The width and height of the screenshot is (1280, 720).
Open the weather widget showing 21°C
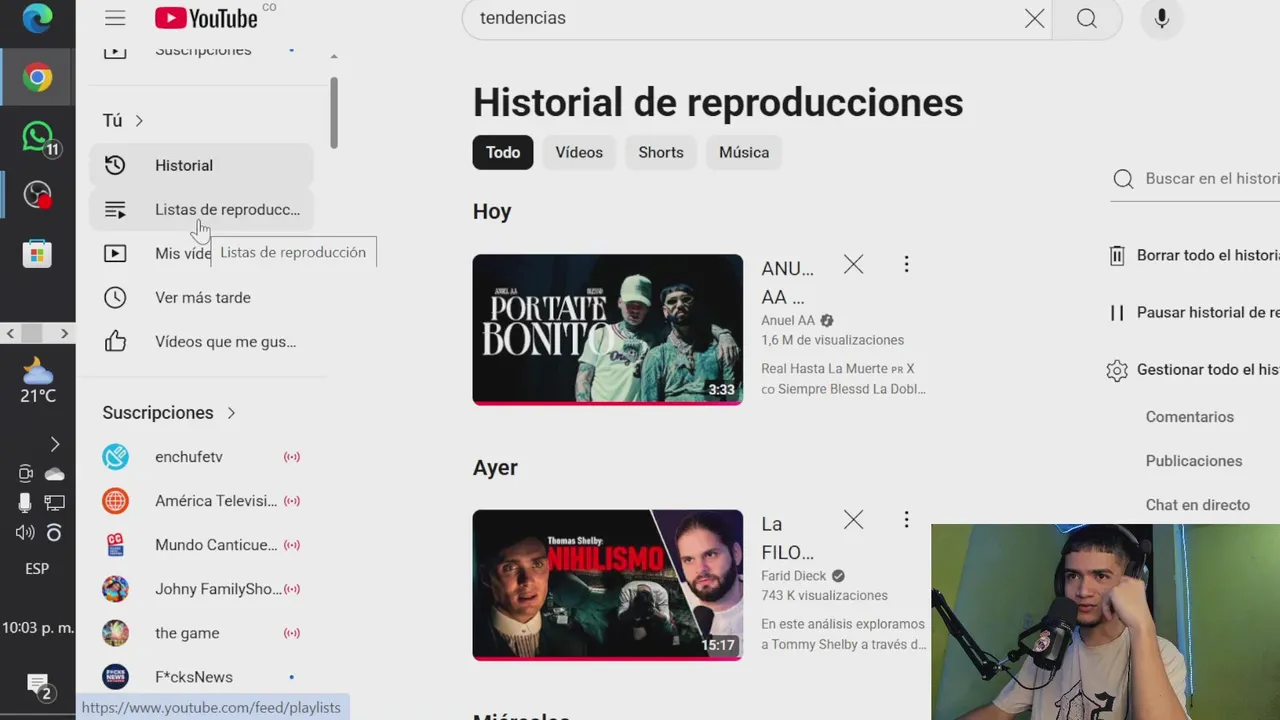coord(38,381)
